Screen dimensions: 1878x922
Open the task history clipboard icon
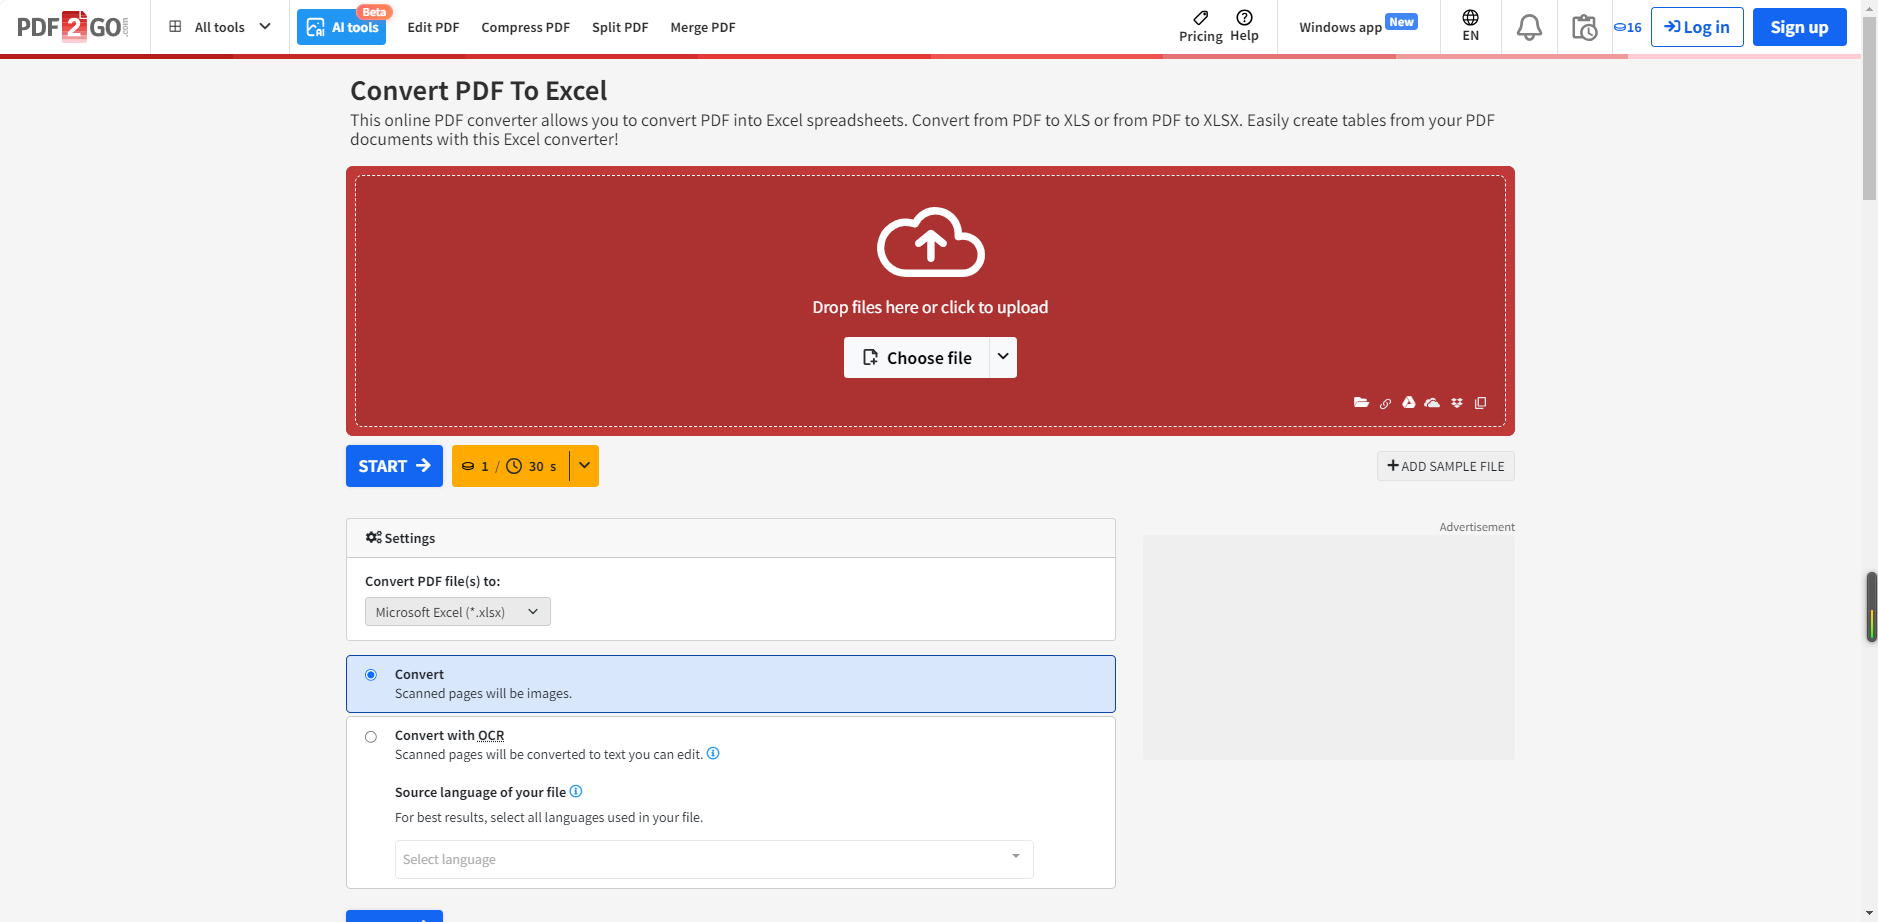click(x=1584, y=27)
